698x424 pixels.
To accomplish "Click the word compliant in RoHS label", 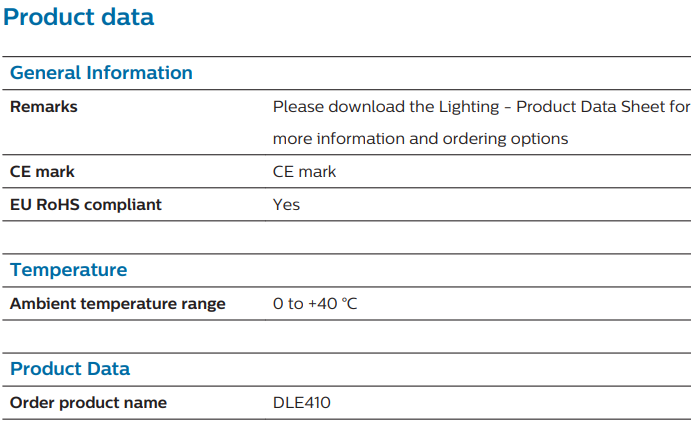I will [x=123, y=205].
